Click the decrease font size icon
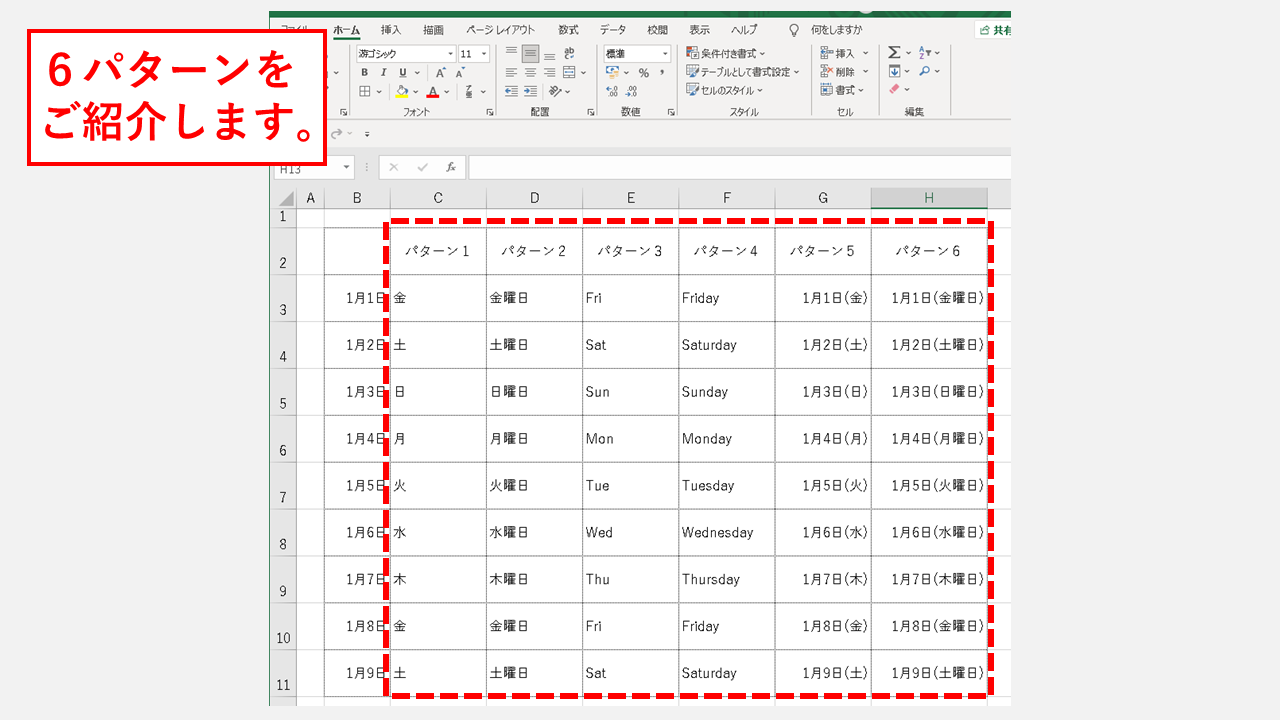 (460, 72)
